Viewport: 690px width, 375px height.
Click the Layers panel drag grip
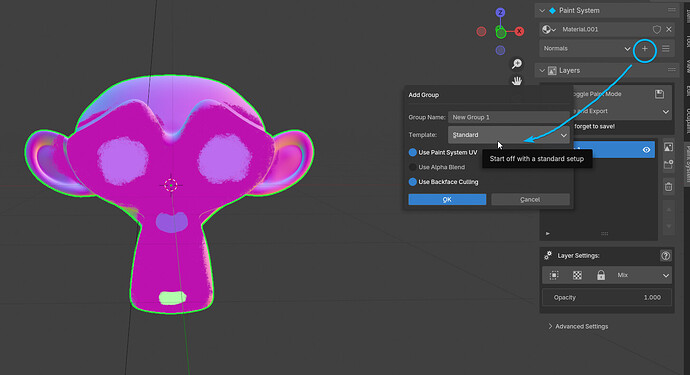click(672, 70)
